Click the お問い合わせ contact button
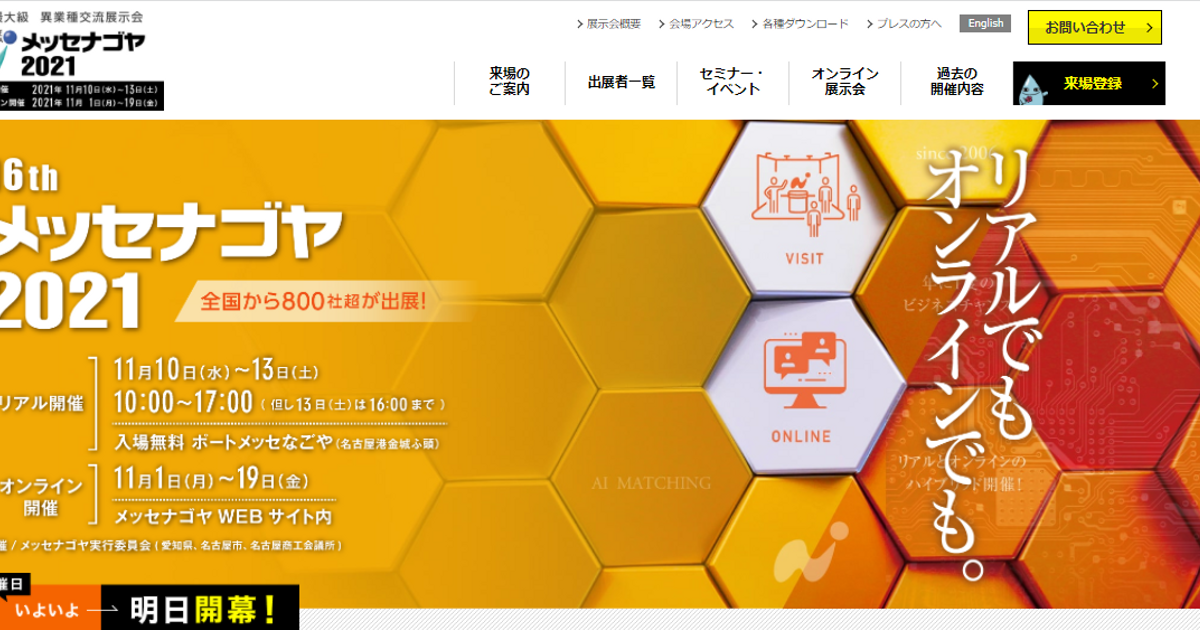 pyautogui.click(x=1095, y=27)
